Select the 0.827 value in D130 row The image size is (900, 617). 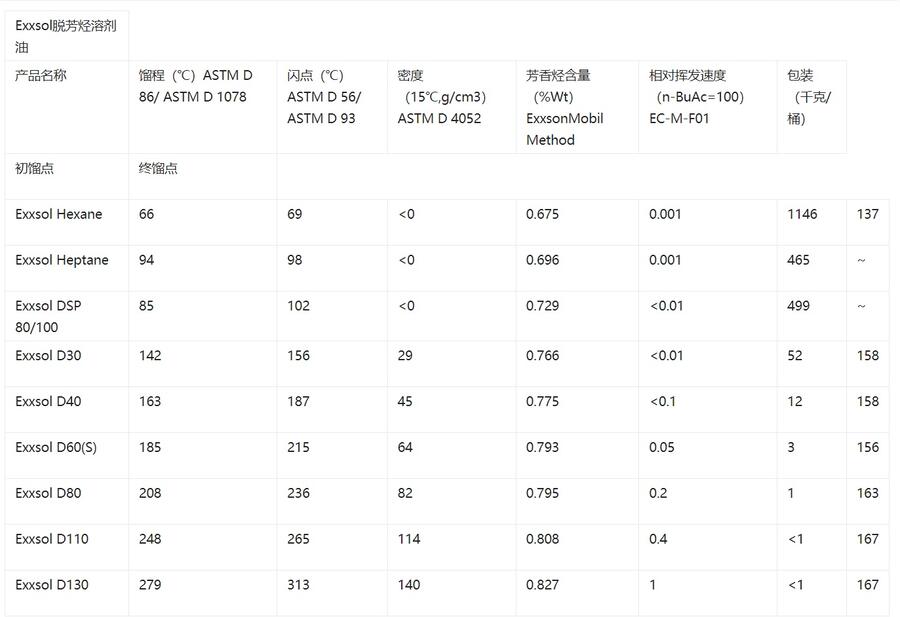[542, 585]
